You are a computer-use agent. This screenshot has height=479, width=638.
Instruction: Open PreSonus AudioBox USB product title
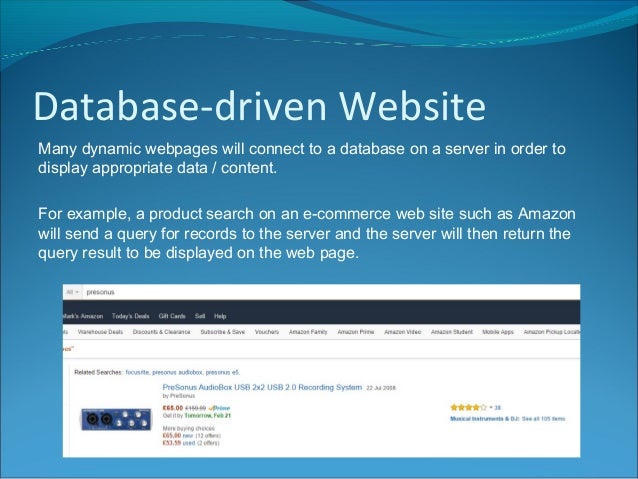pyautogui.click(x=262, y=387)
